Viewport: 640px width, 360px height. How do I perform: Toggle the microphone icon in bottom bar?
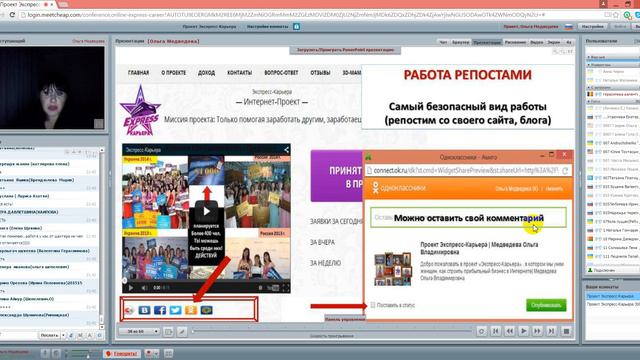click(45, 353)
